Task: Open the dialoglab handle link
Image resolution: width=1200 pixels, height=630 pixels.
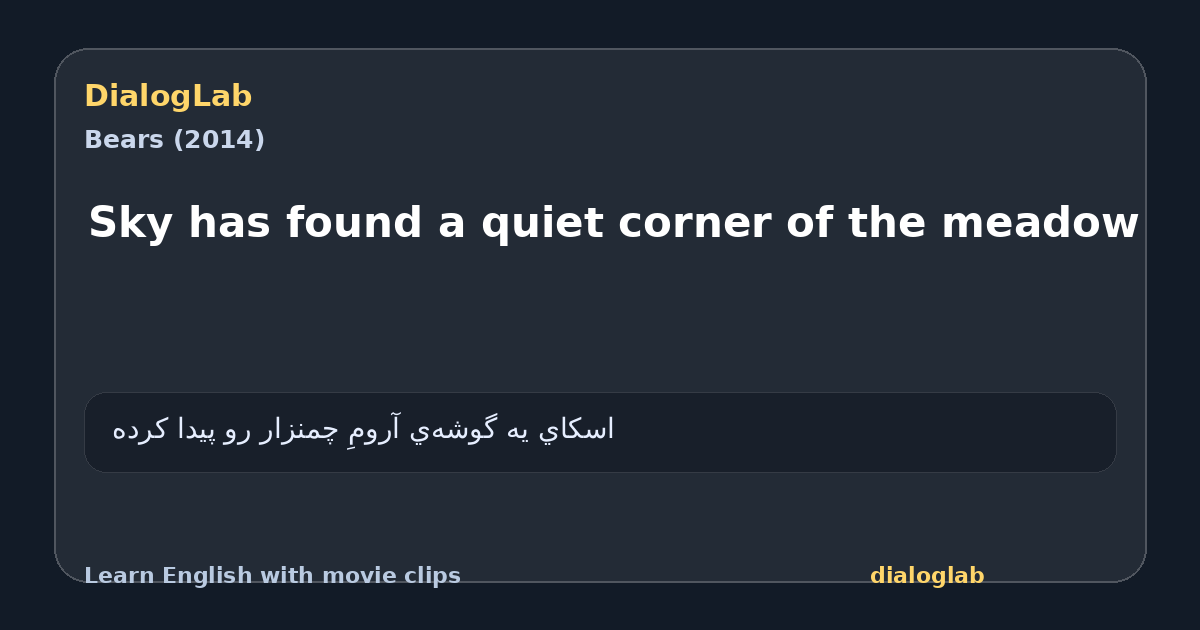Action: (x=927, y=576)
